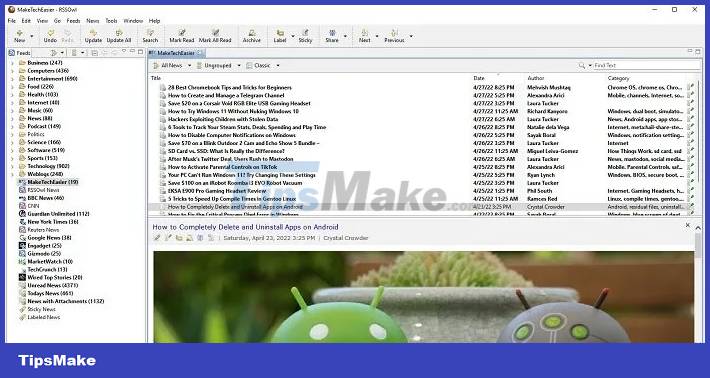Open the Label dropdown arrow

tap(293, 36)
